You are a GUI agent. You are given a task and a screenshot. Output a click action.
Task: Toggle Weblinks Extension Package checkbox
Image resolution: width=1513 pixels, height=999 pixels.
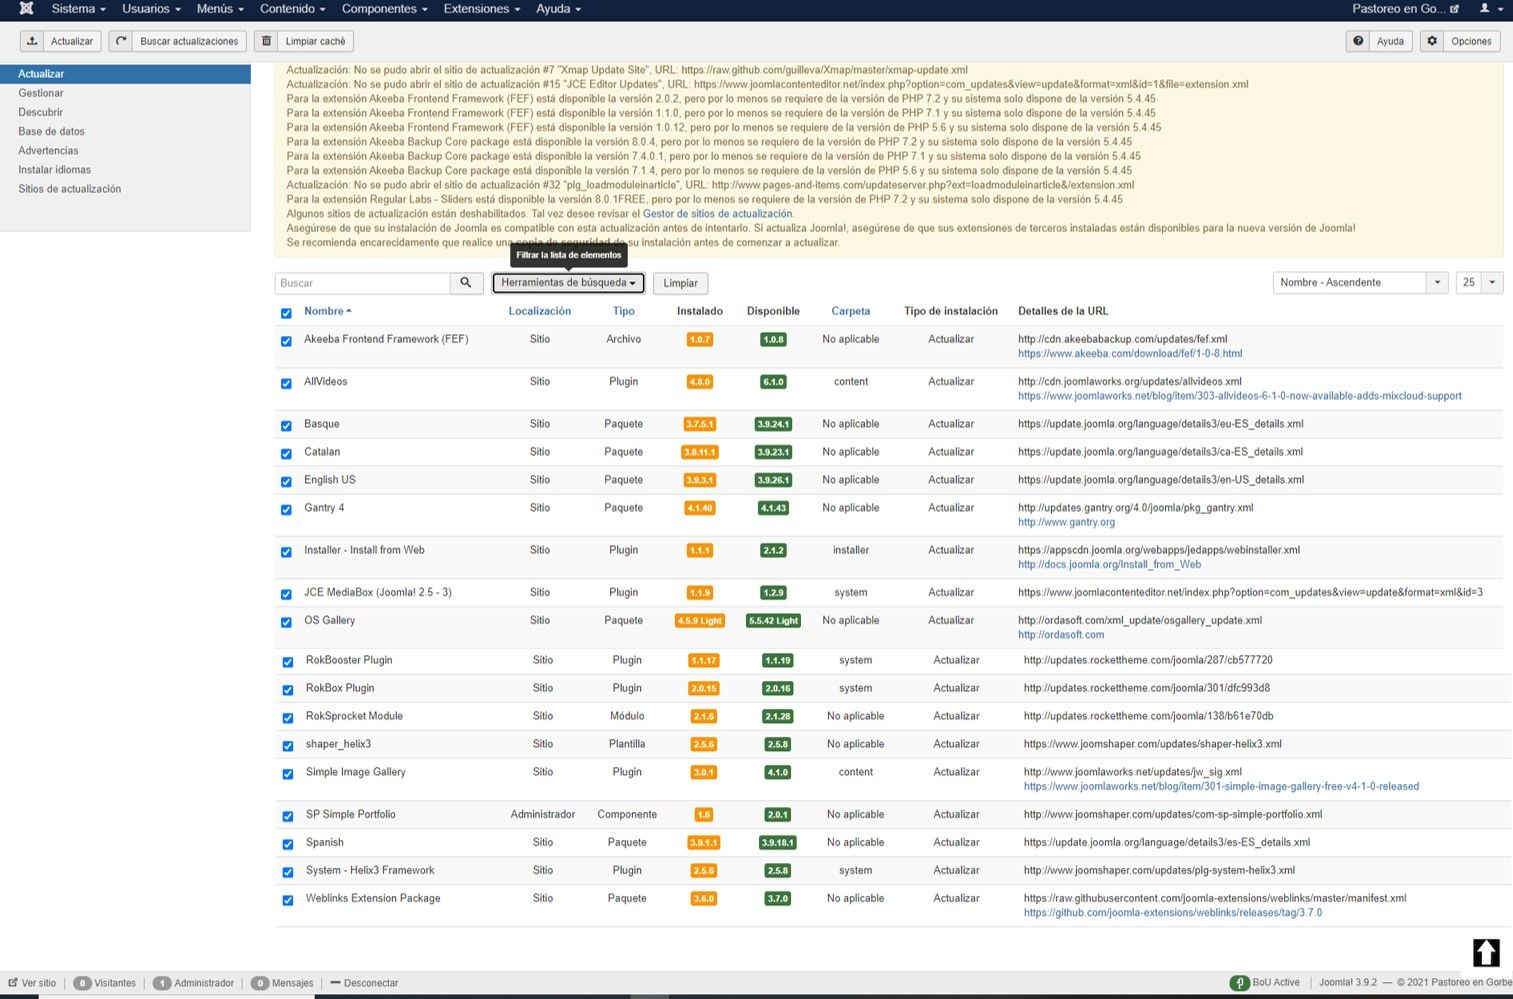[x=288, y=900]
